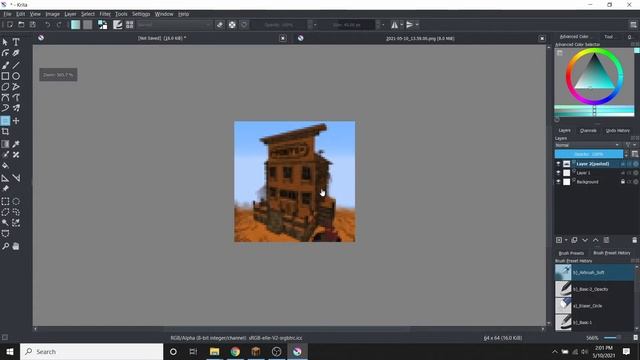Screen dimensions: 640x360
Task: Select the Gradient tool
Action: [x=5, y=144]
